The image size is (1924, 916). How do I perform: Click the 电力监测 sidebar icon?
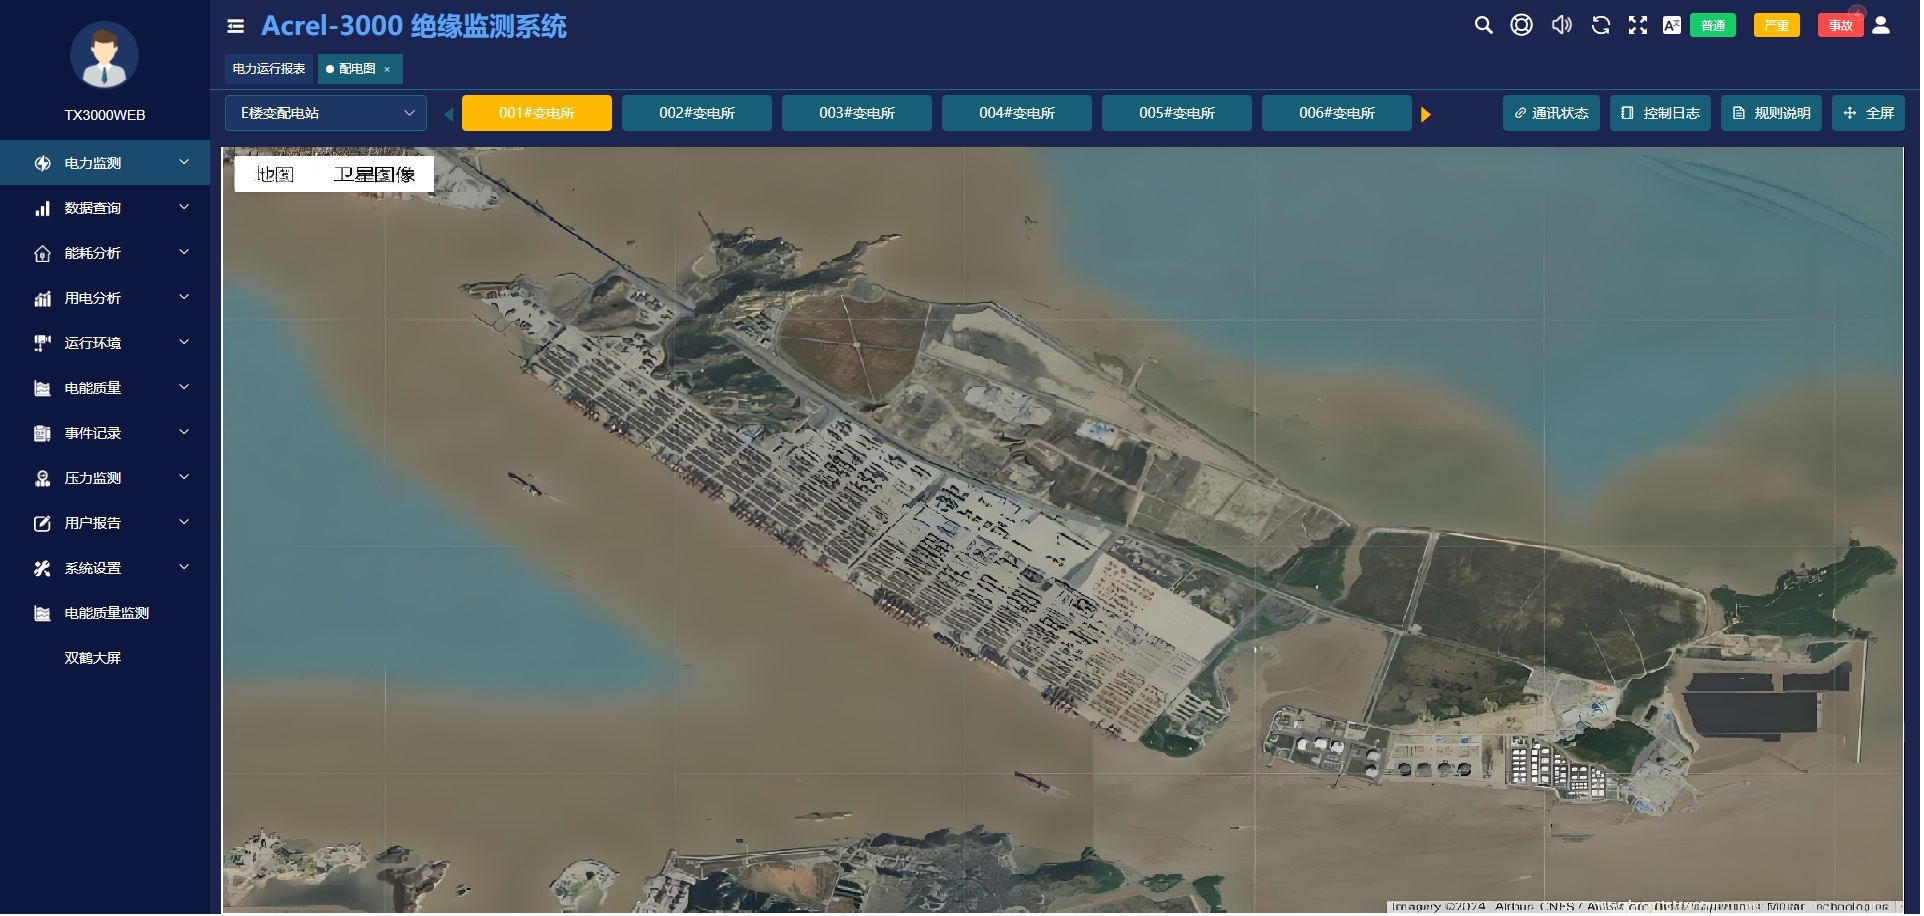point(42,163)
